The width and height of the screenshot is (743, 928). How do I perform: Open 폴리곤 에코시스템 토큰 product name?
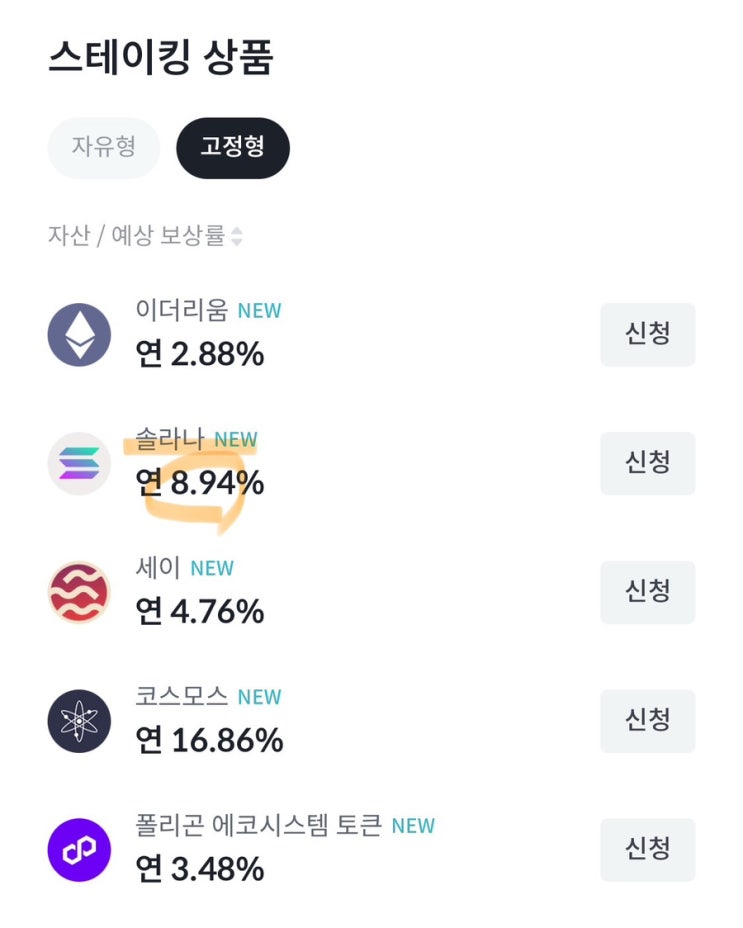(258, 825)
